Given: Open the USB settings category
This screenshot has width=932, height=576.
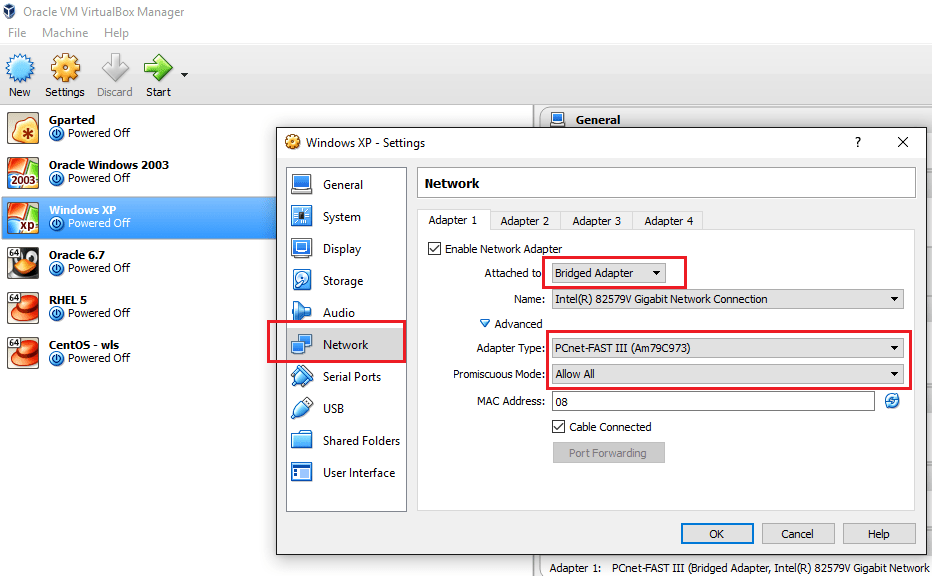Looking at the screenshot, I should pyautogui.click(x=347, y=409).
